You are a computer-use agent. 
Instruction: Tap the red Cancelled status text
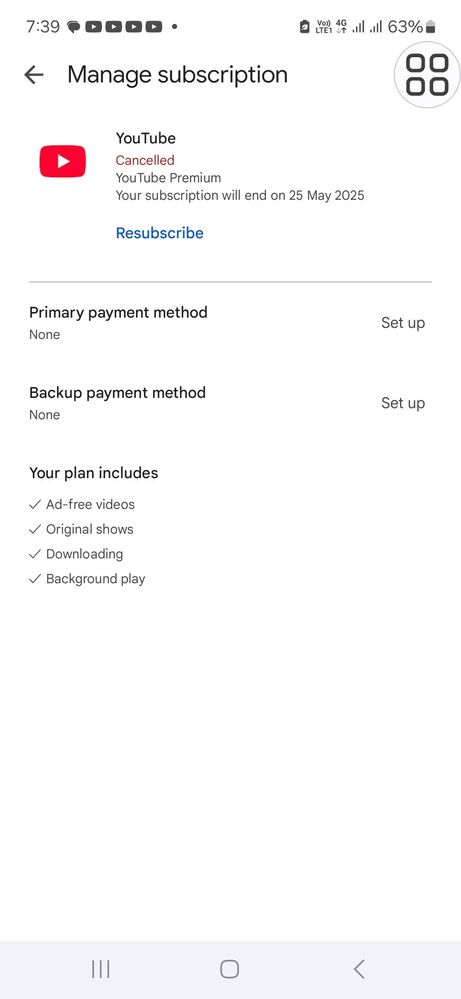[145, 160]
